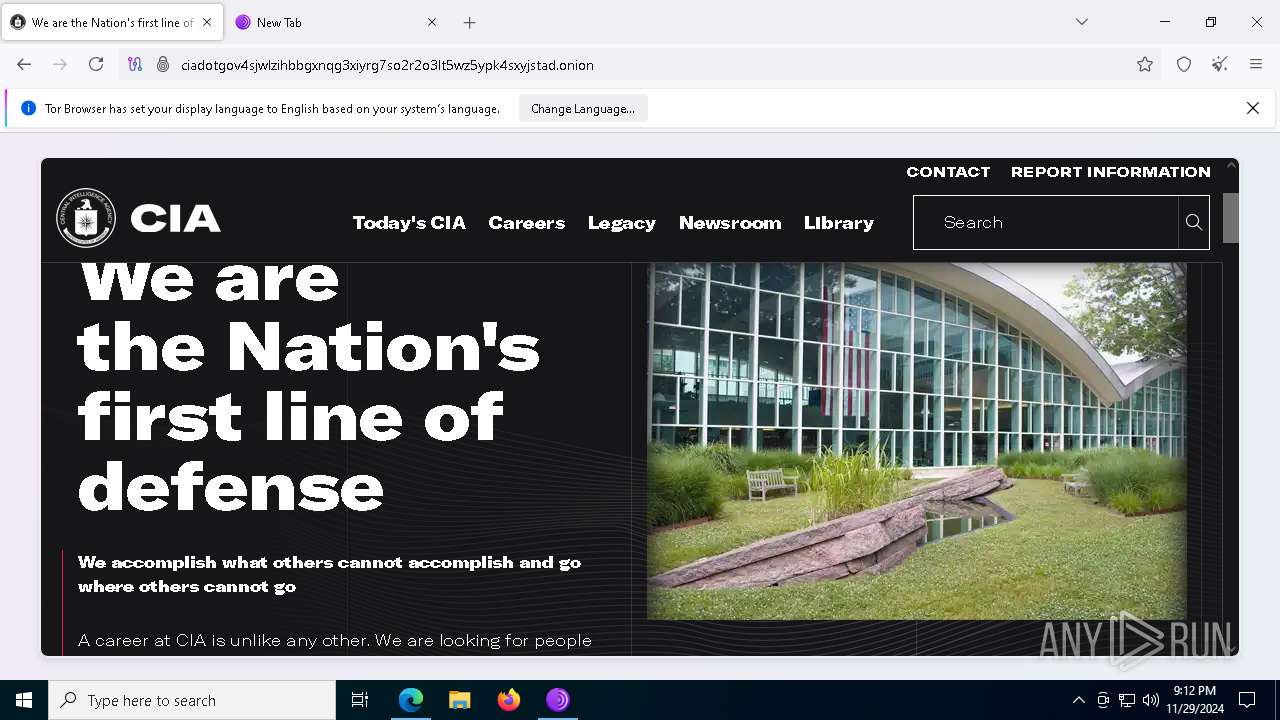
Task: Dismiss the language notification bar
Action: 1252,108
